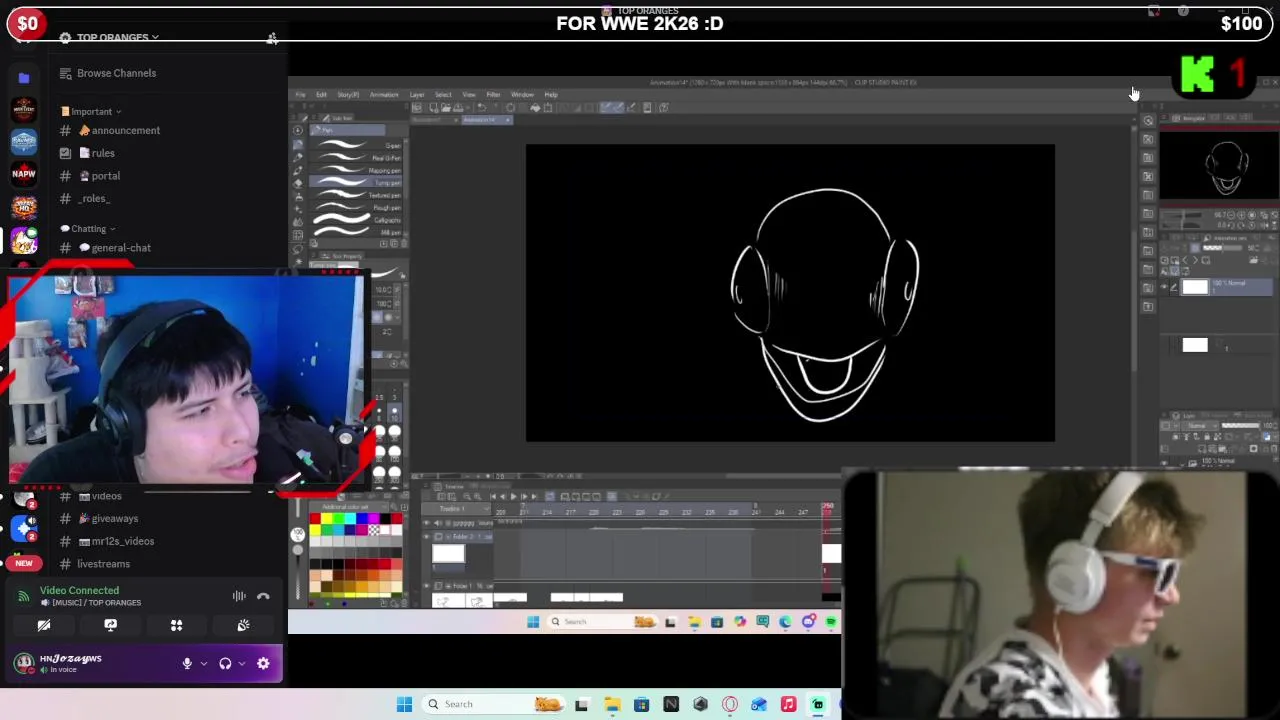Open Microsoft Store from the taskbar
The image size is (1280, 720).
[641, 704]
